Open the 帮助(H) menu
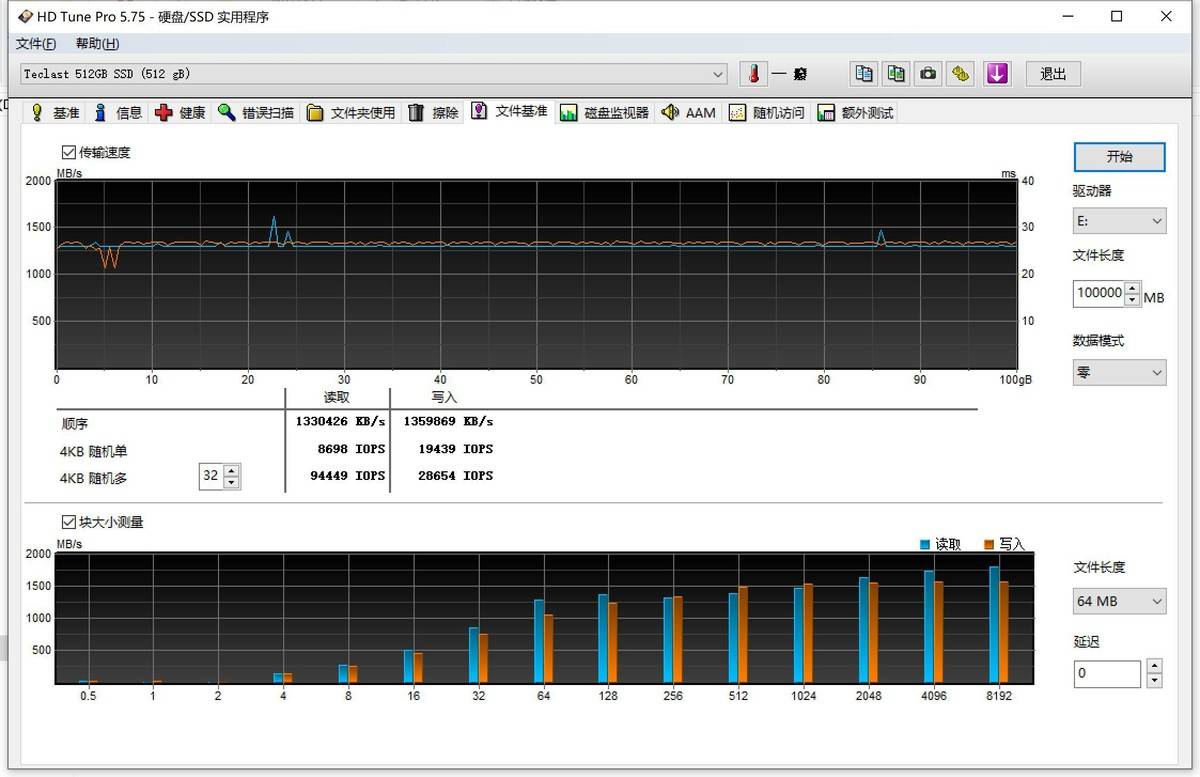The width and height of the screenshot is (1200, 777). [97, 44]
